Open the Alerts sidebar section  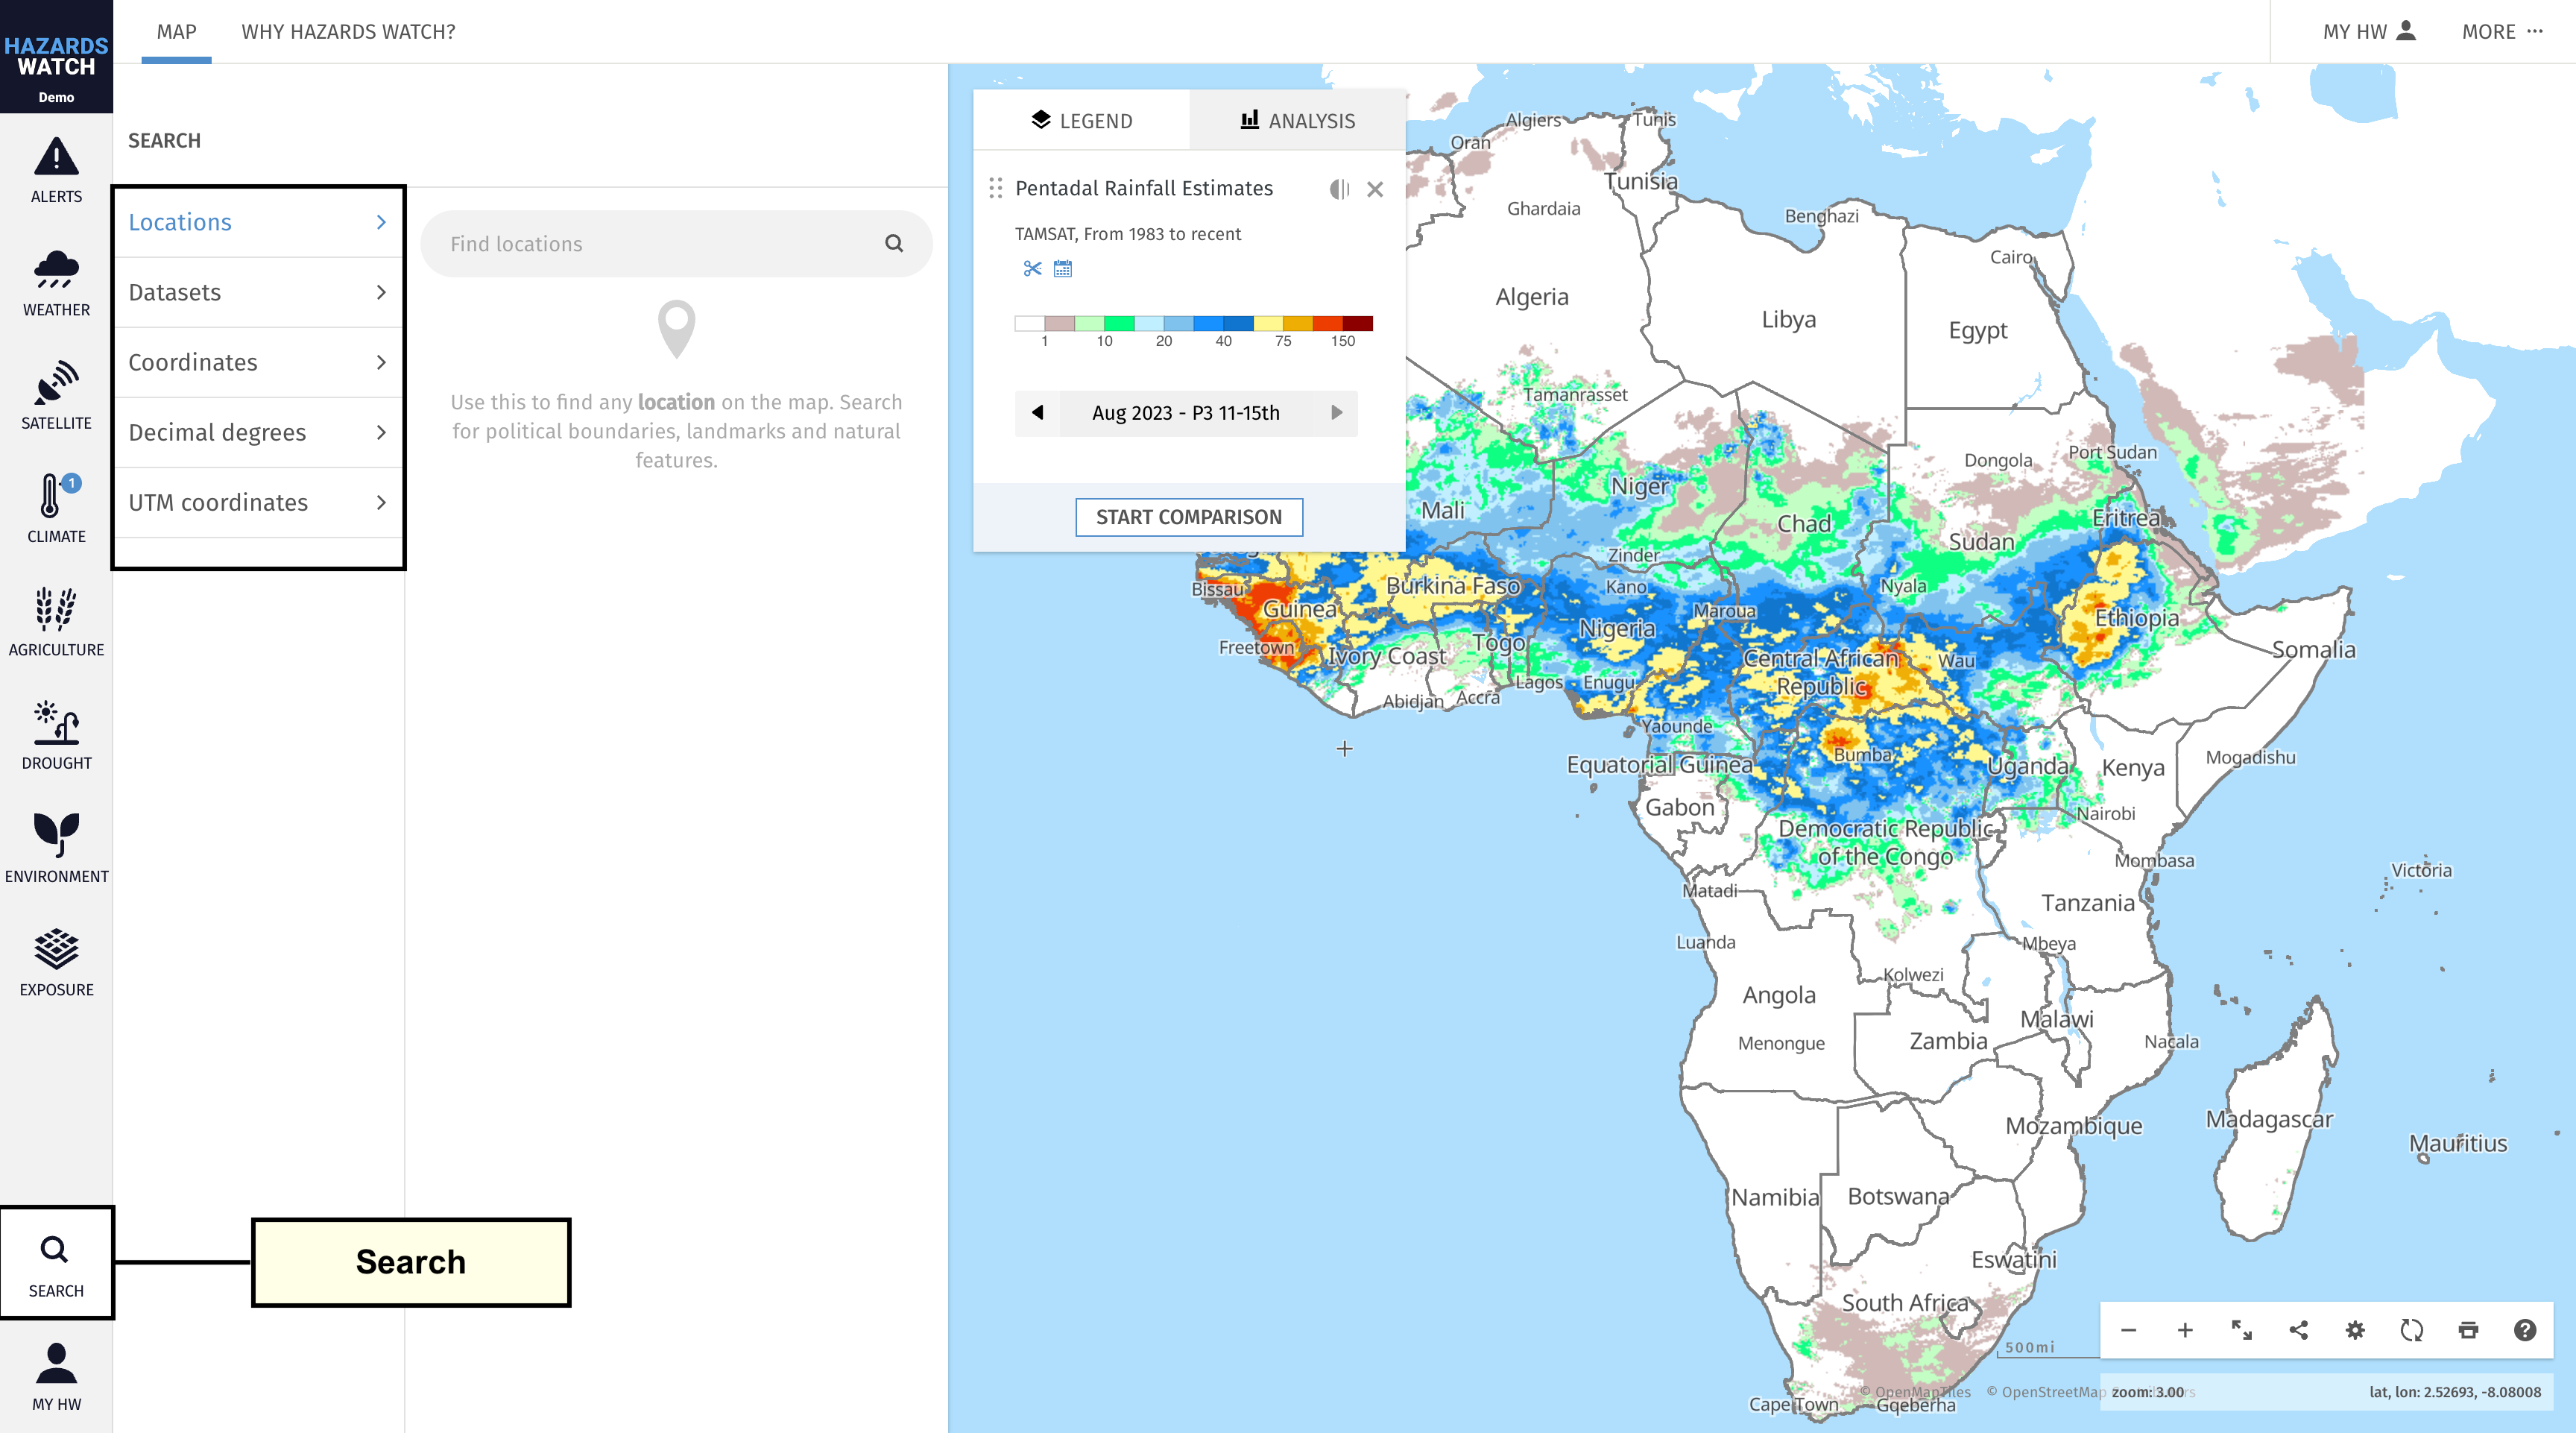tap(56, 171)
